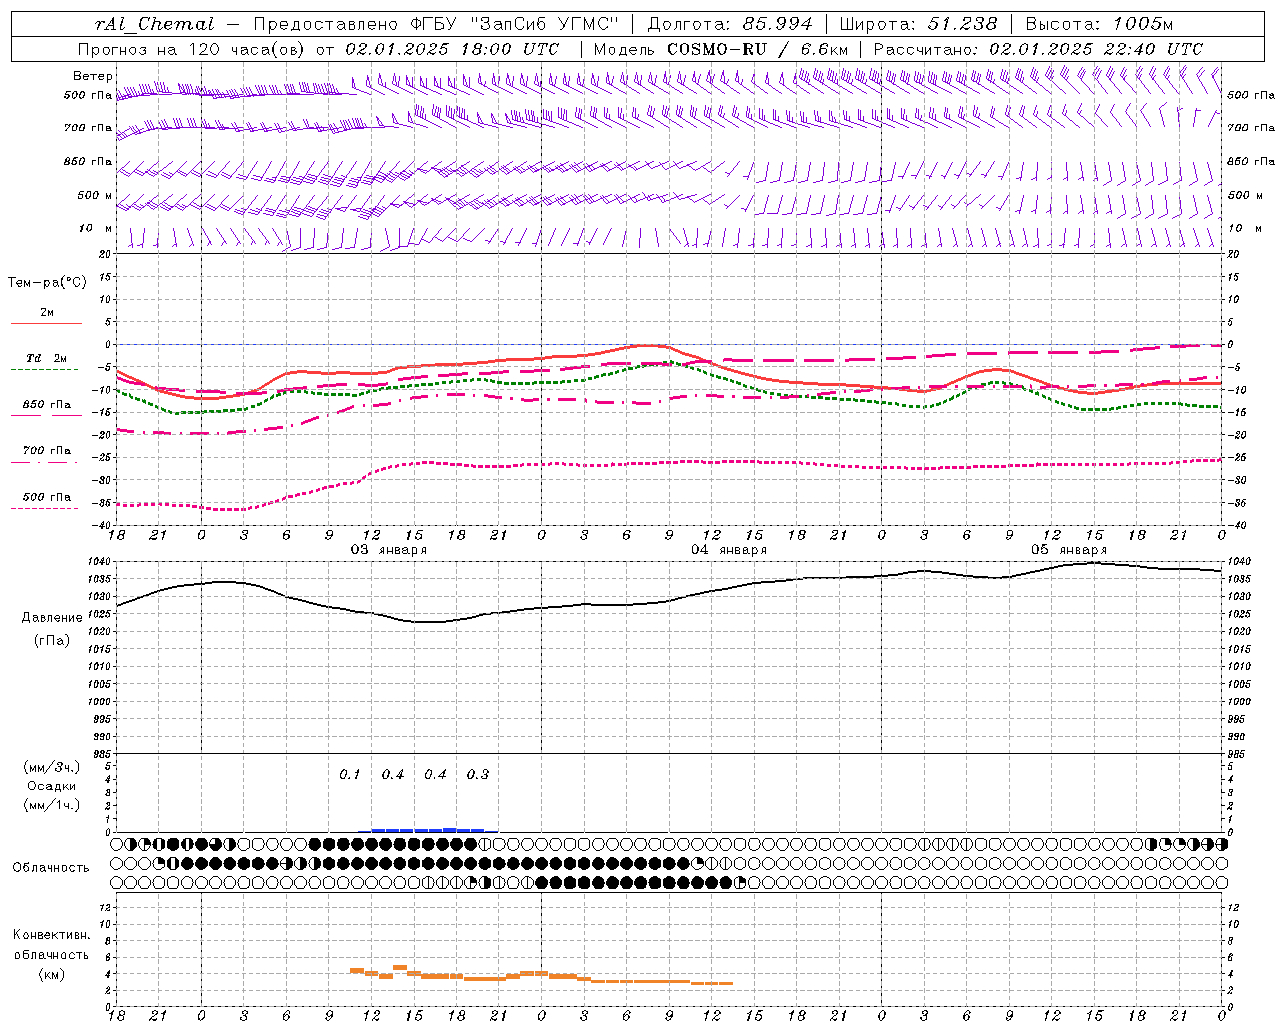Select the provider text ФГБУ "ЗапСиб УГМС"
This screenshot has width=1280, height=1024.
coord(515,24)
